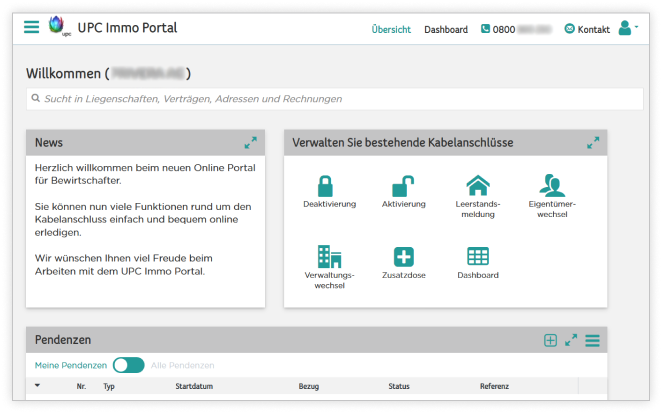Open the user account menu
The image size is (662, 414).
click(x=628, y=28)
